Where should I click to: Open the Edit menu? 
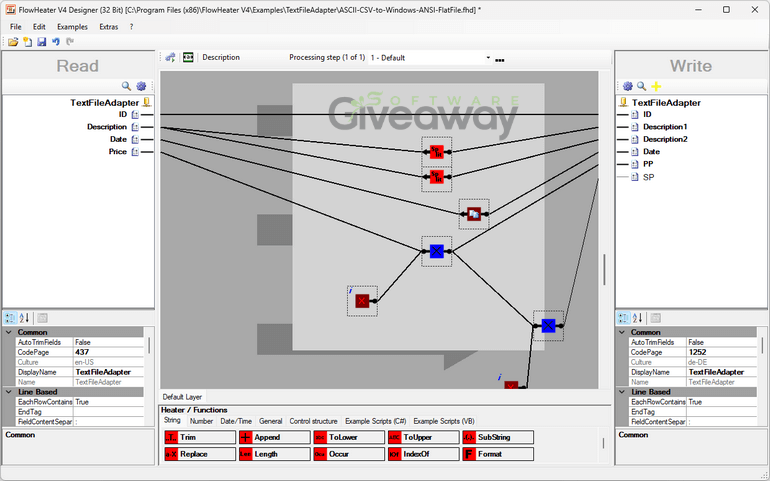tap(39, 27)
